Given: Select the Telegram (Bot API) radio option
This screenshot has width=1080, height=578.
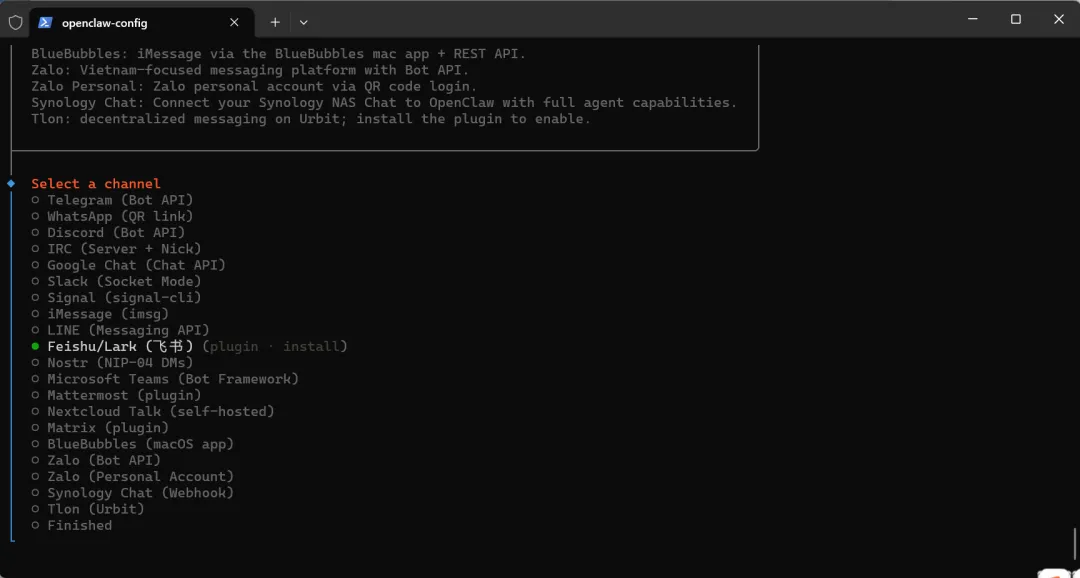Looking at the screenshot, I should tap(113, 200).
